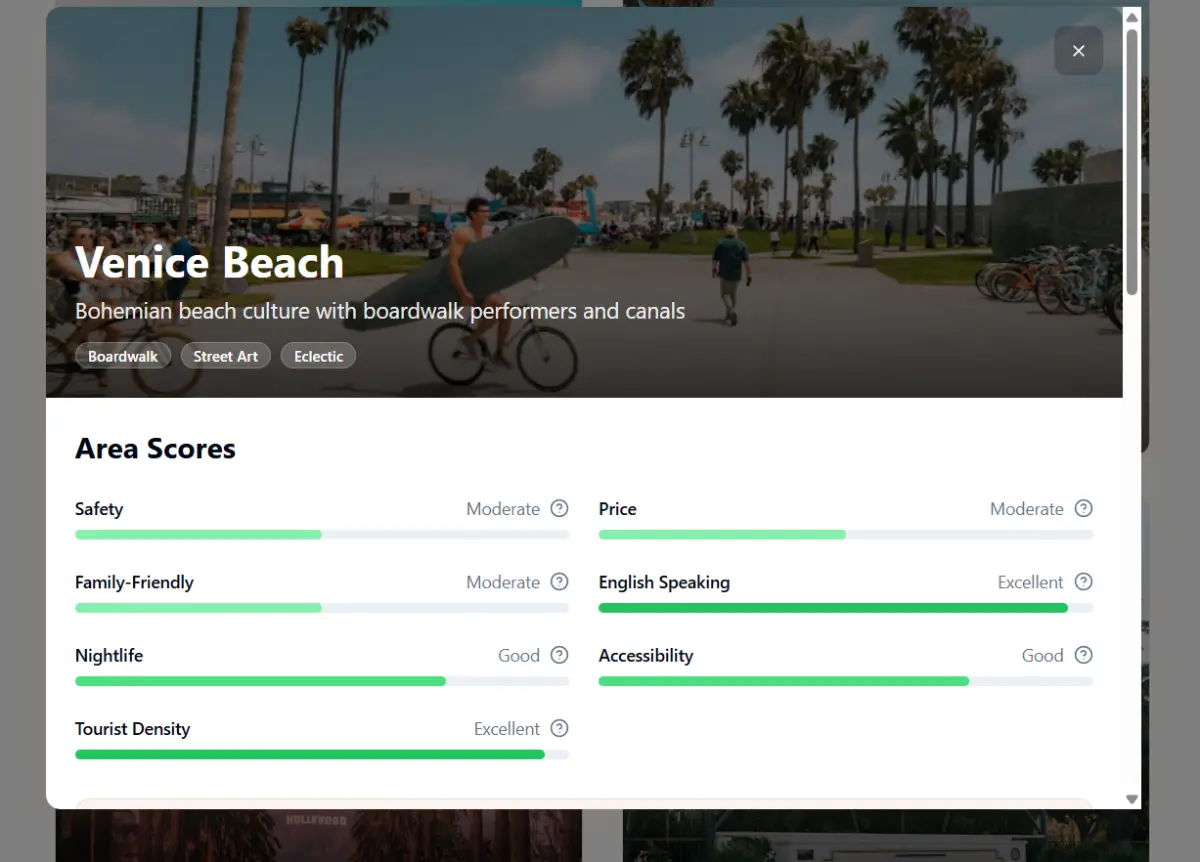Open the Tourist Density info icon
This screenshot has width=1200, height=862.
(x=559, y=728)
